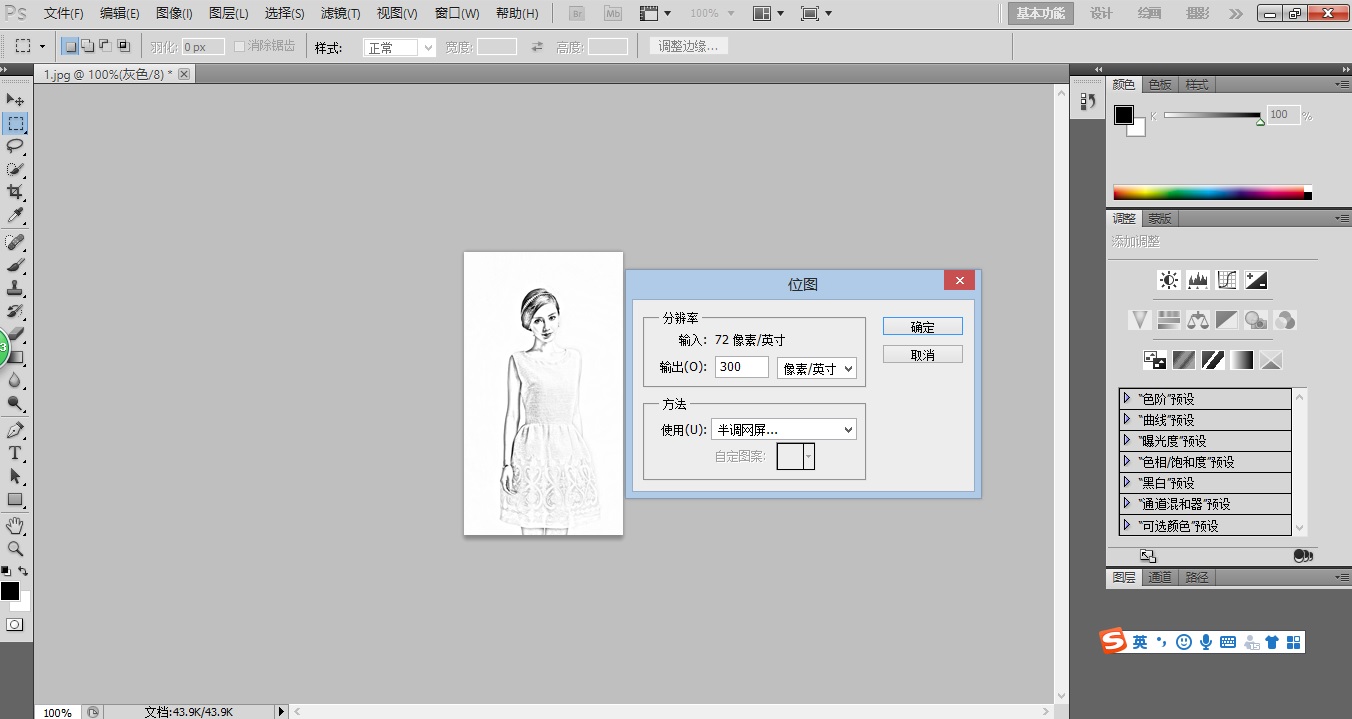
Task: Choose the Eyedropper tool
Action: pos(15,216)
